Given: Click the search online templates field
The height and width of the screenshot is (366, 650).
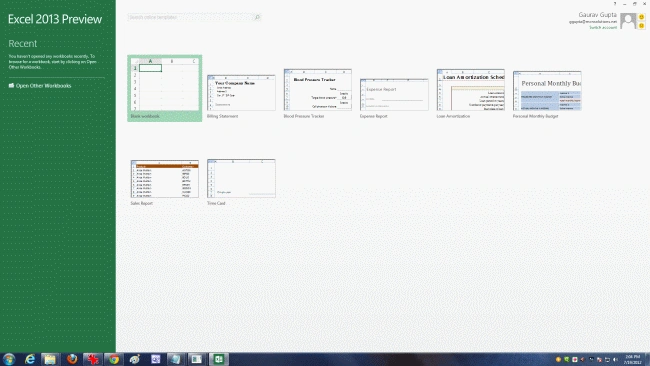Looking at the screenshot, I should tap(191, 17).
